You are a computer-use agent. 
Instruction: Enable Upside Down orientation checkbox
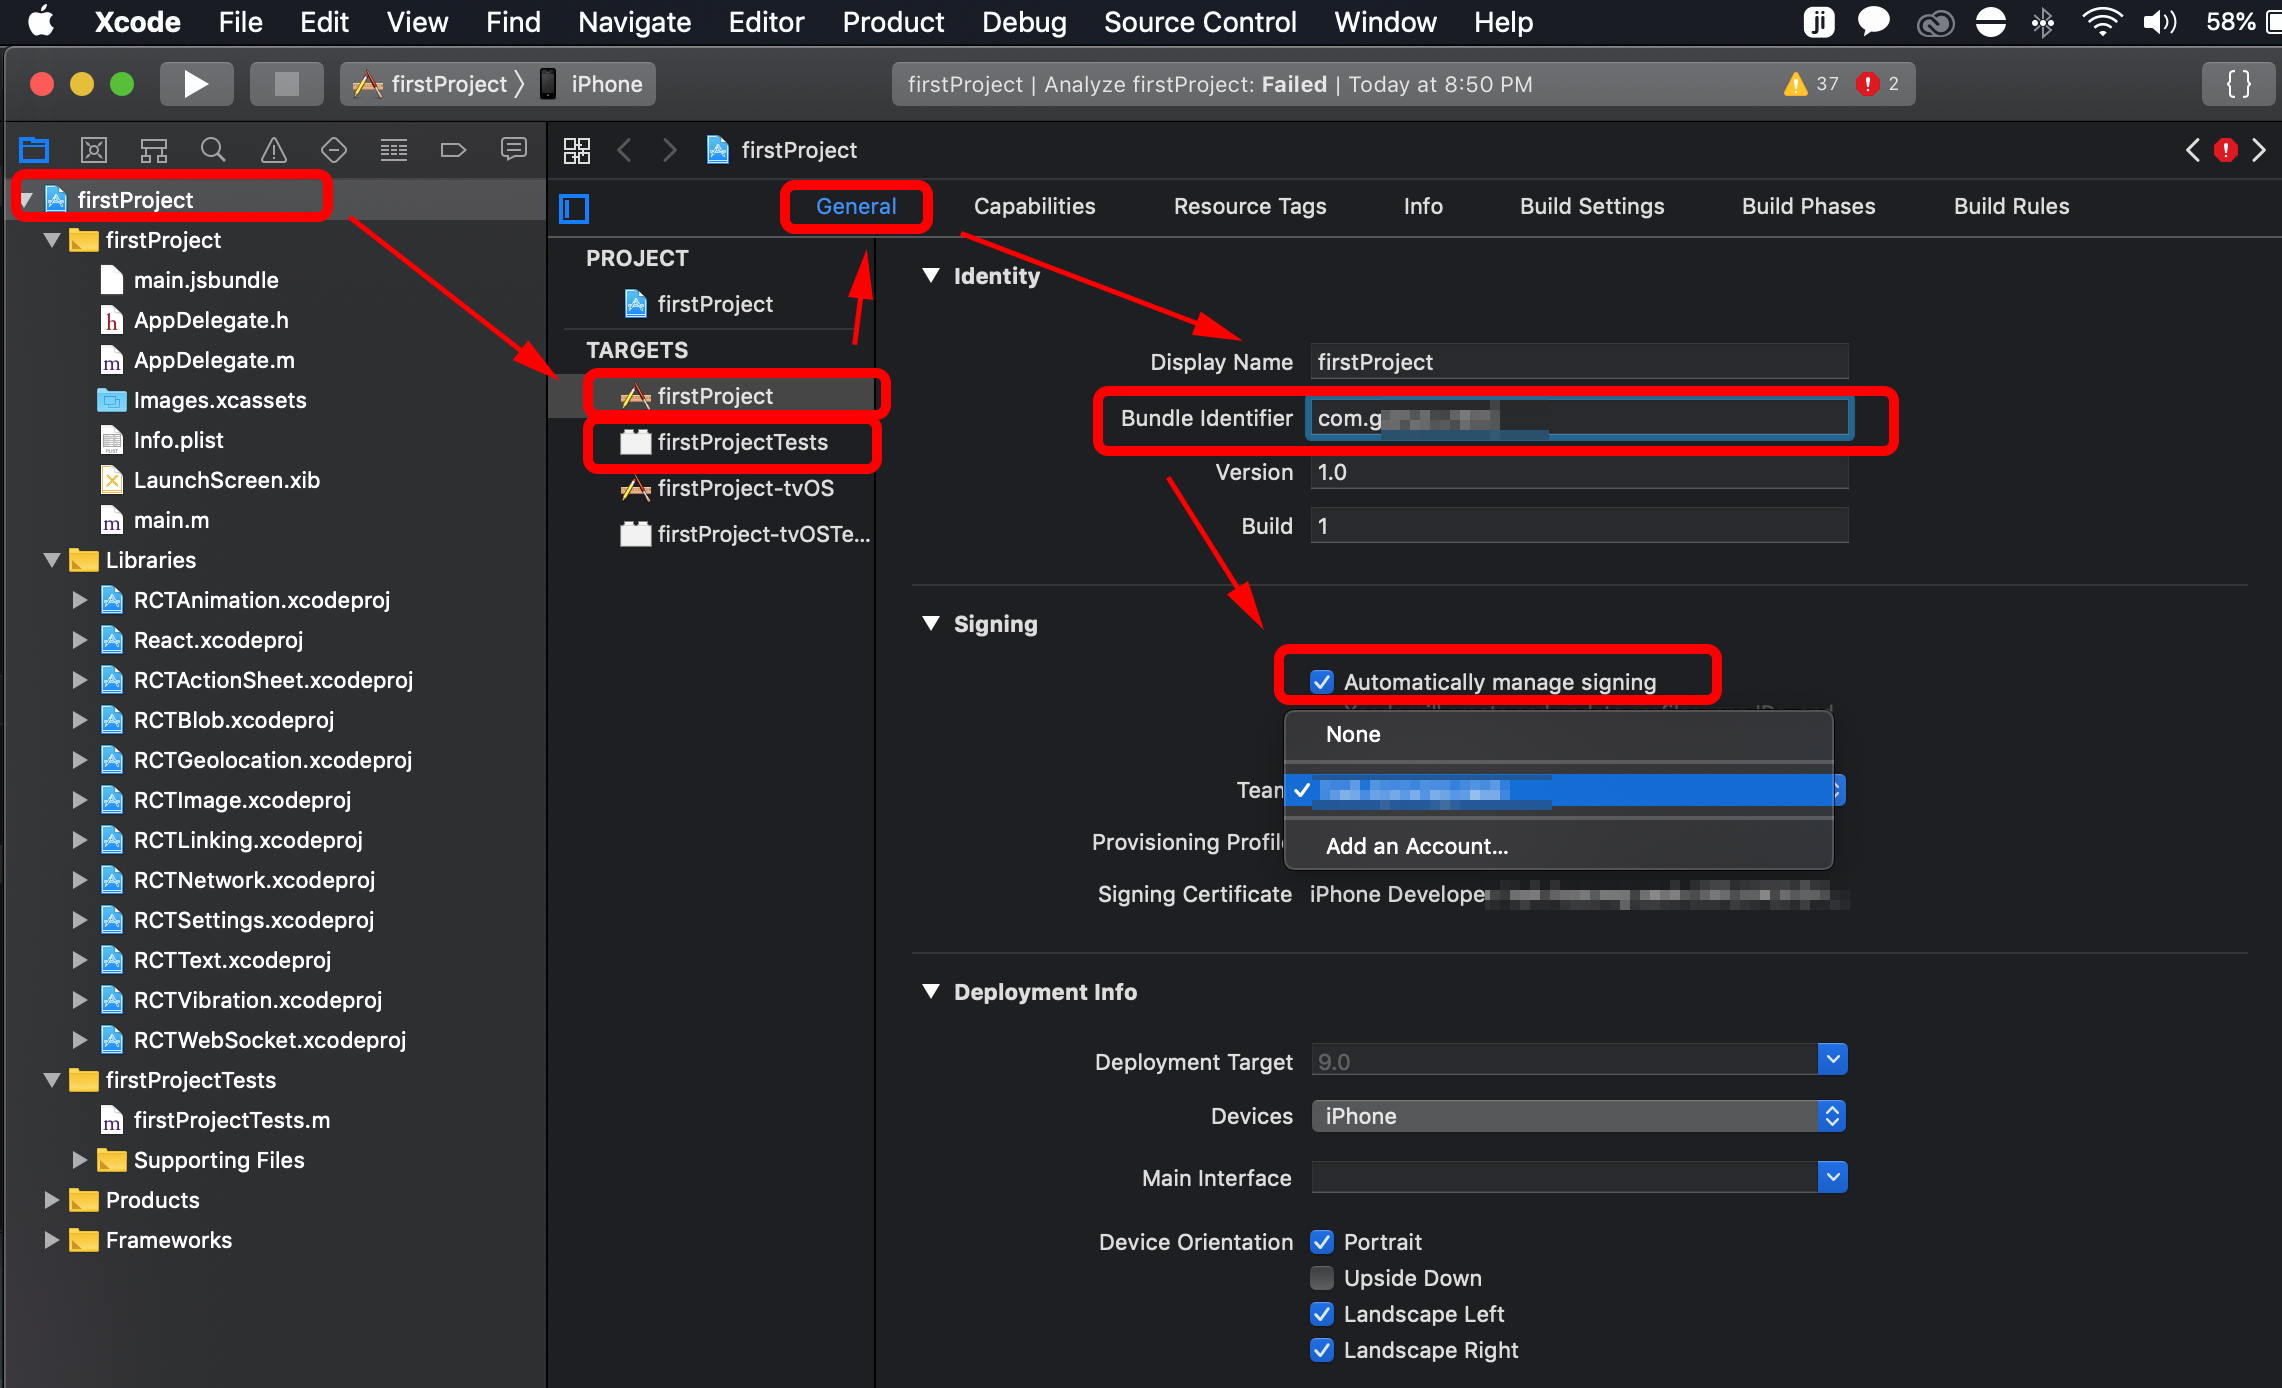(1322, 1278)
